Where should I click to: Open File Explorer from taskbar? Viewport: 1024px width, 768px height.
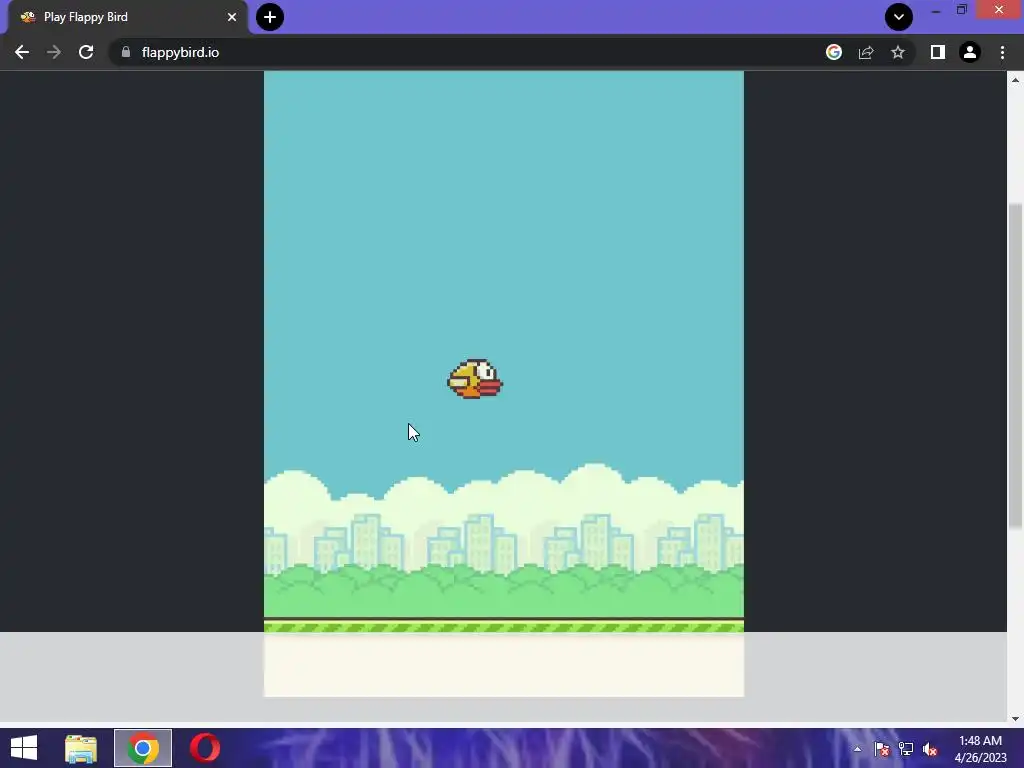(x=81, y=748)
